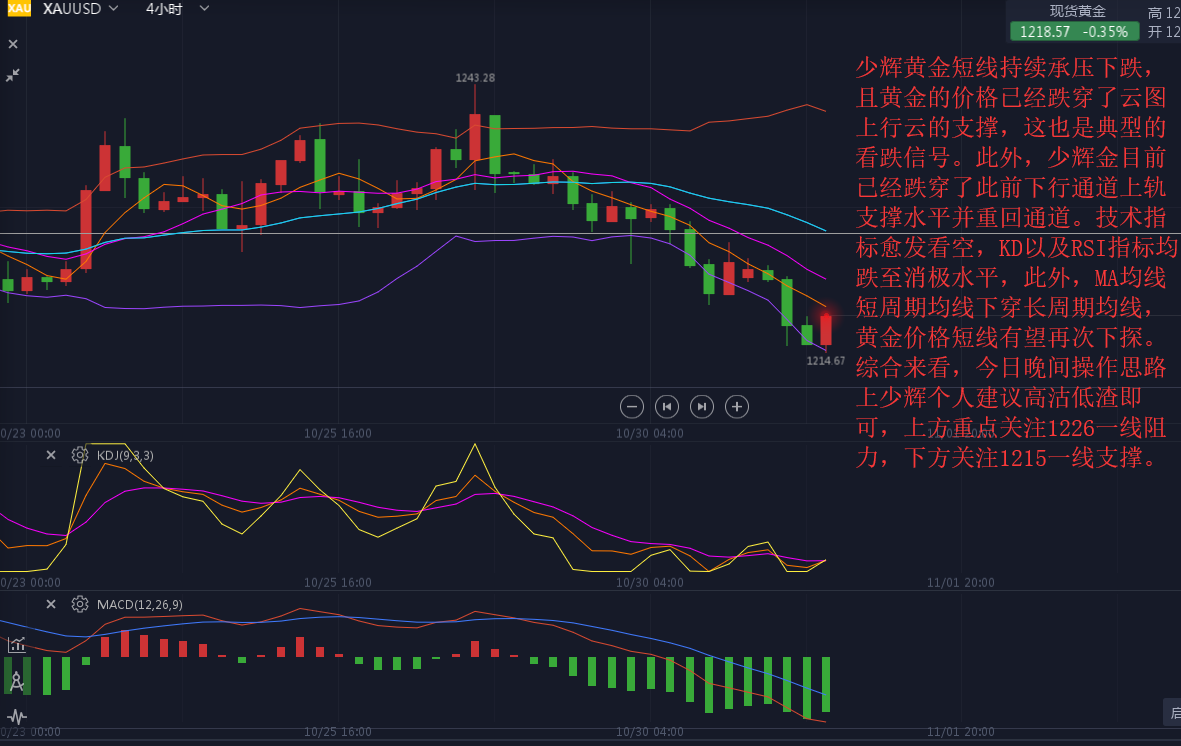Click the zoom in plus button
The height and width of the screenshot is (746, 1181).
tap(737, 406)
